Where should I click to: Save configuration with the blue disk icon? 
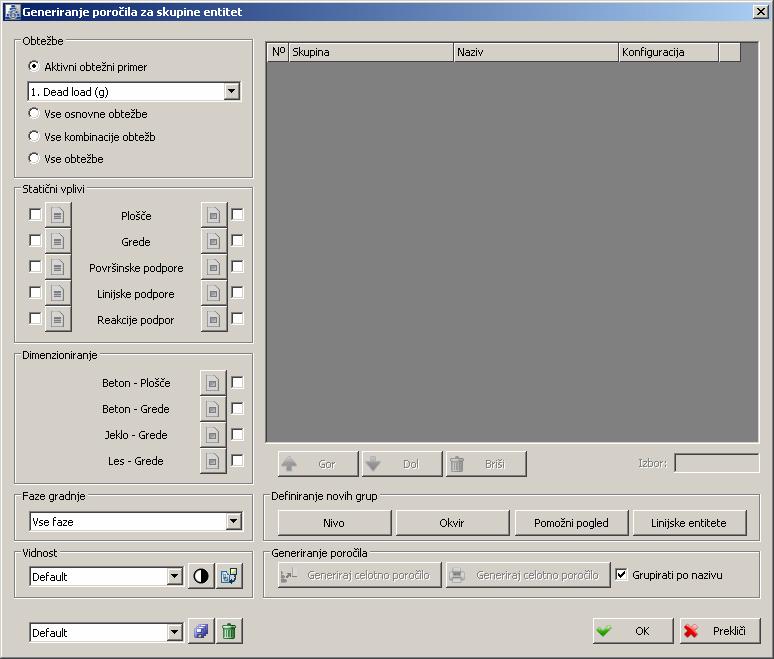[x=201, y=631]
